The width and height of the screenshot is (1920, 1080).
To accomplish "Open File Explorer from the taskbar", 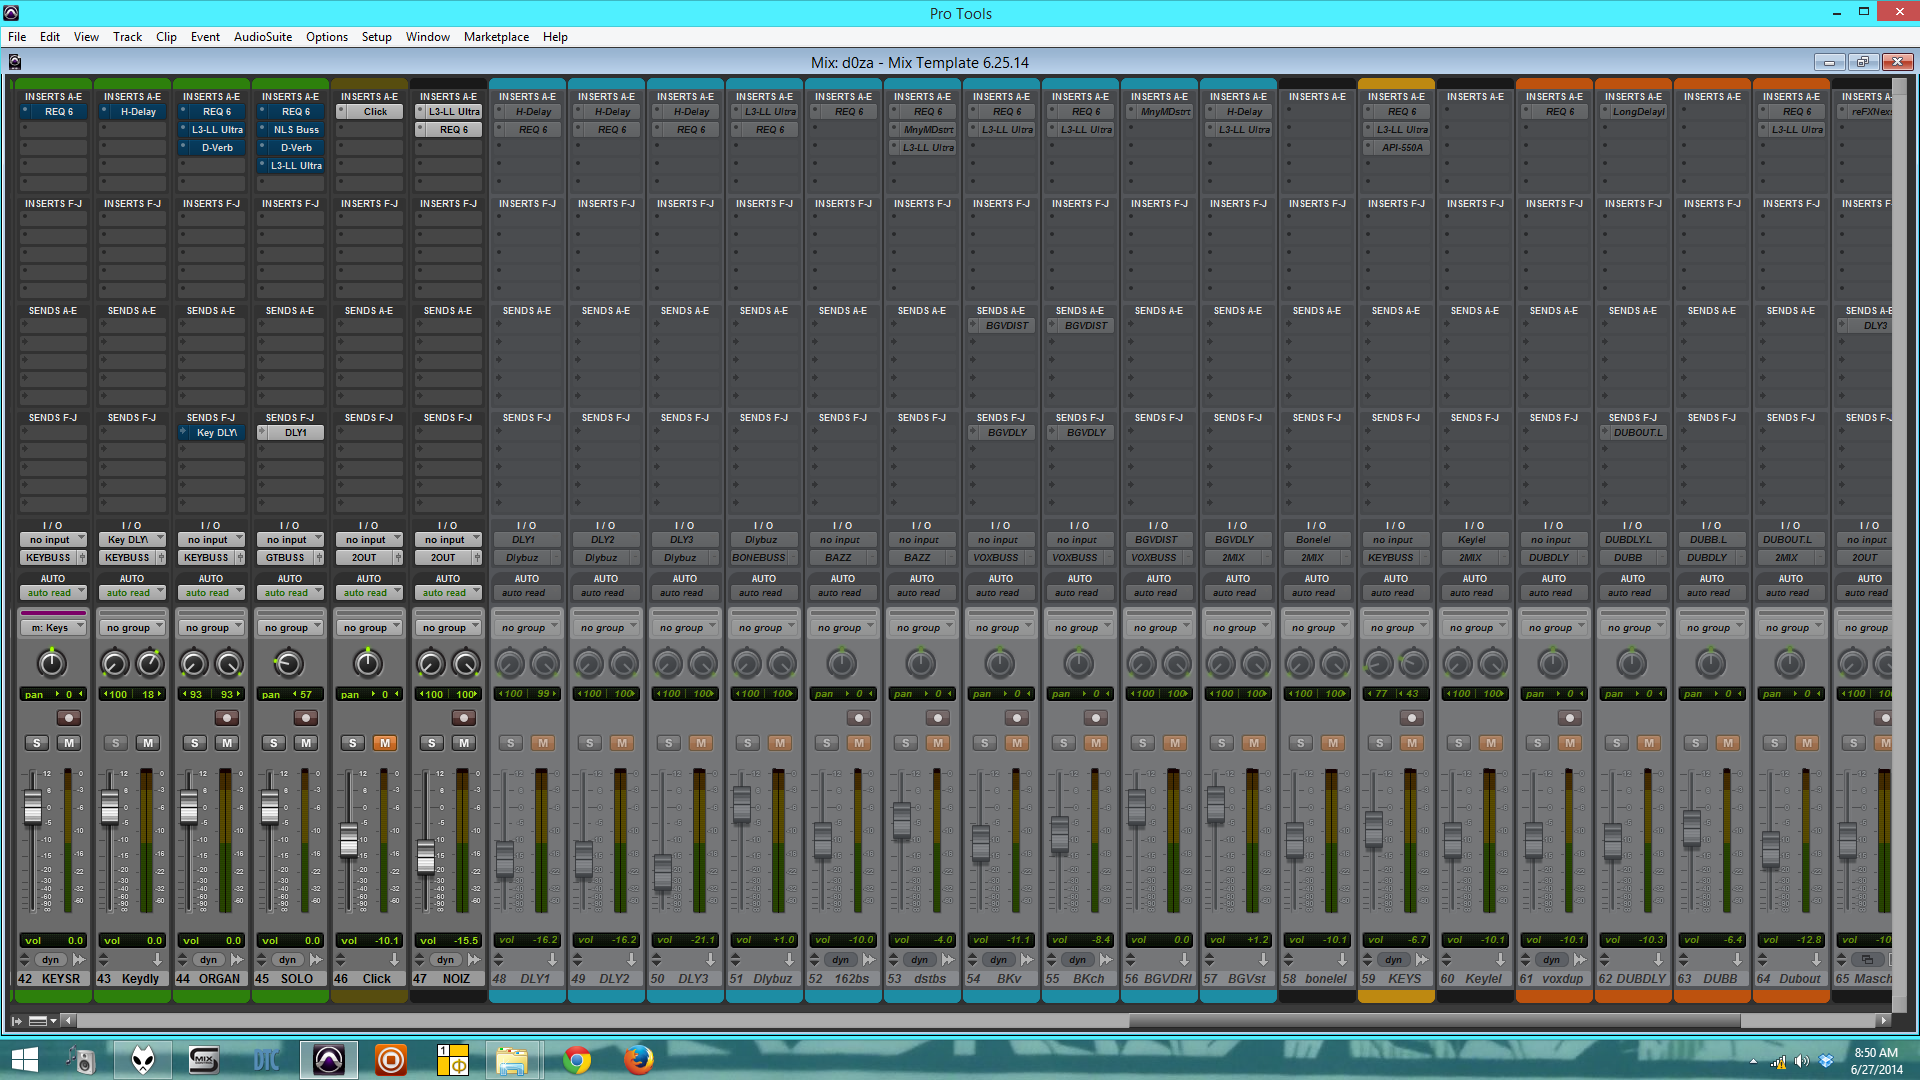I will [512, 1059].
